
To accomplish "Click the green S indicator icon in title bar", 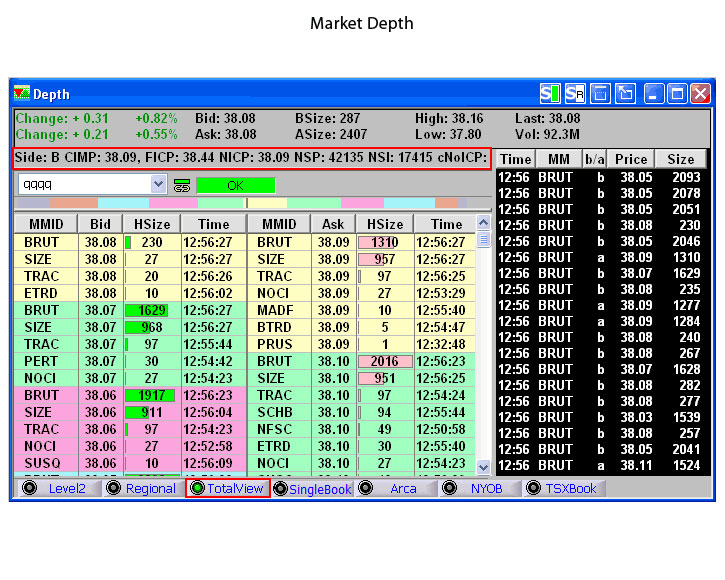I will click(x=549, y=94).
